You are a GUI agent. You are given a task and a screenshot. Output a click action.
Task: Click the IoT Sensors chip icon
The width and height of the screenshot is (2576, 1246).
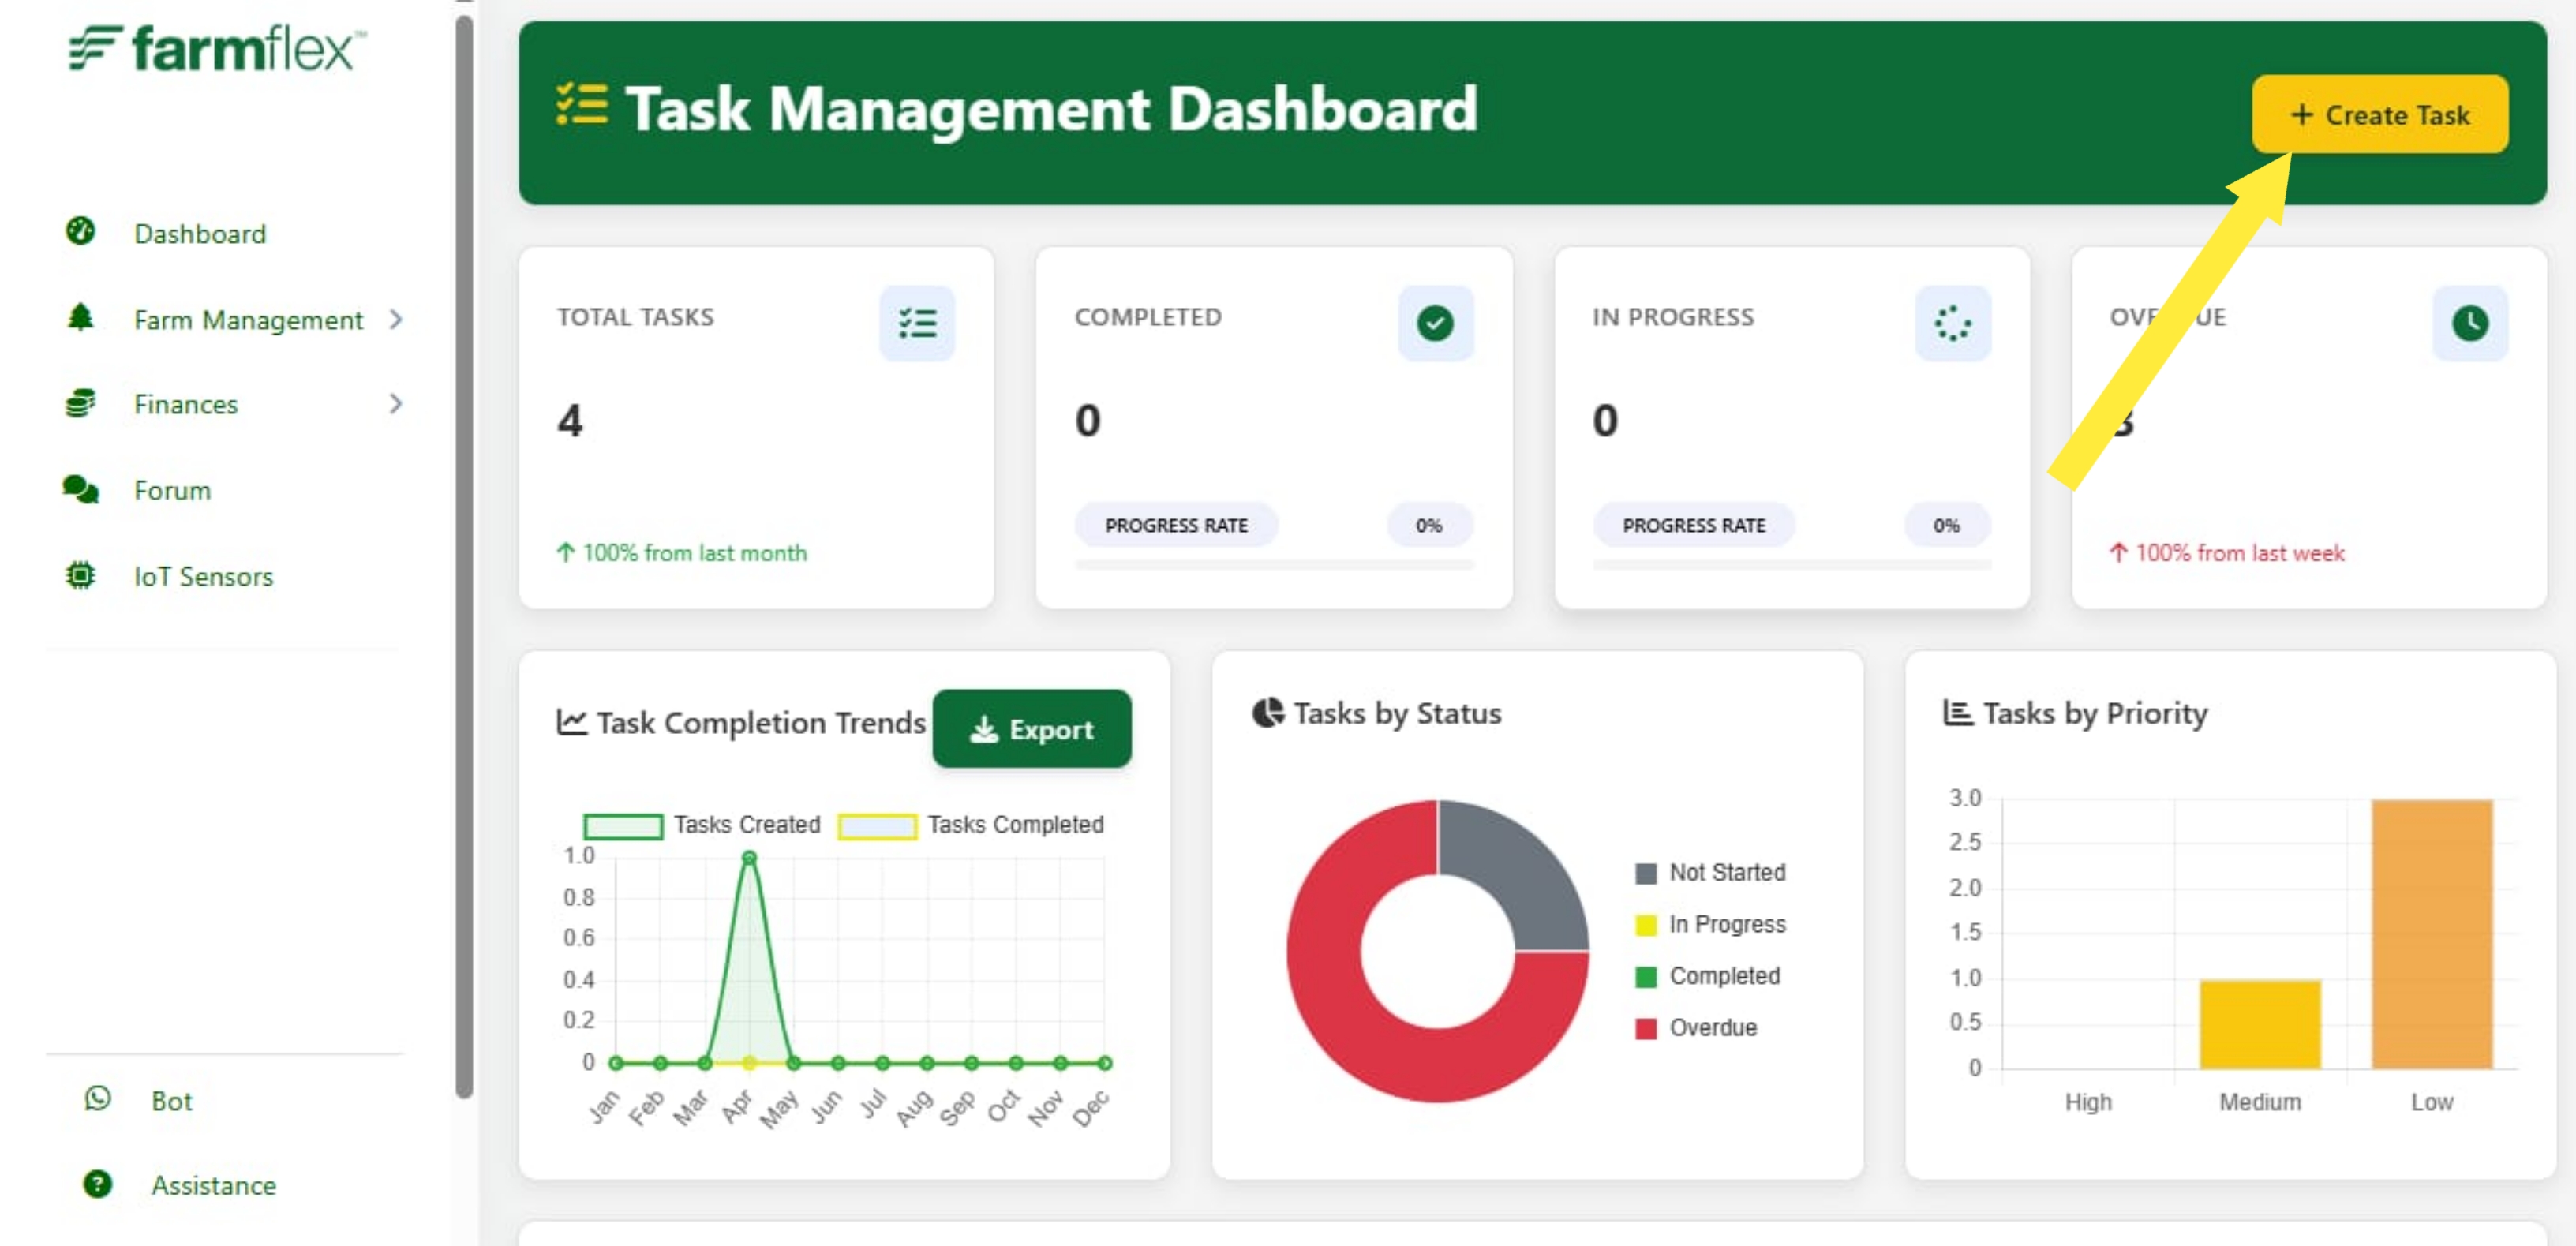[x=80, y=575]
